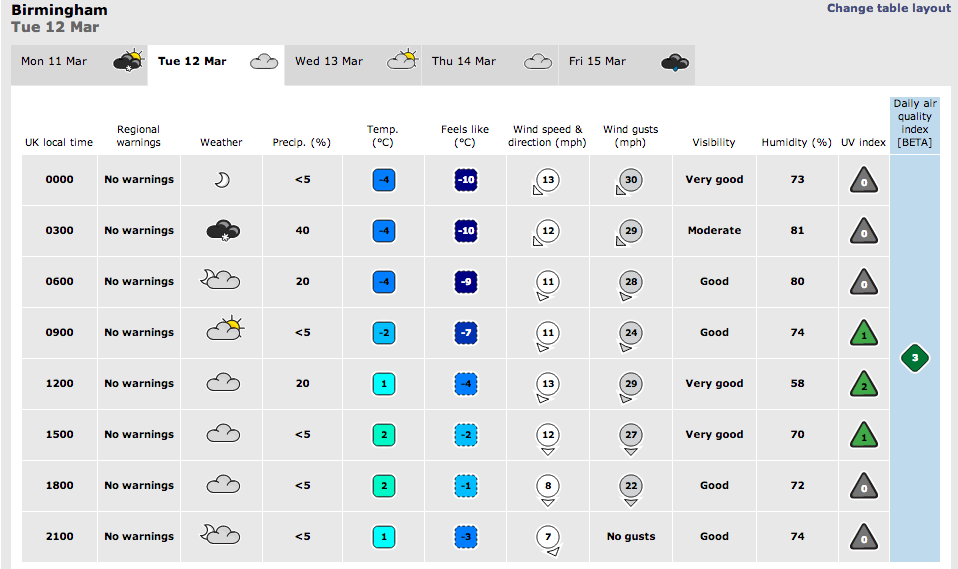The image size is (958, 569).
Task: Click the 40 precipitation value at 0300
Action: [302, 230]
